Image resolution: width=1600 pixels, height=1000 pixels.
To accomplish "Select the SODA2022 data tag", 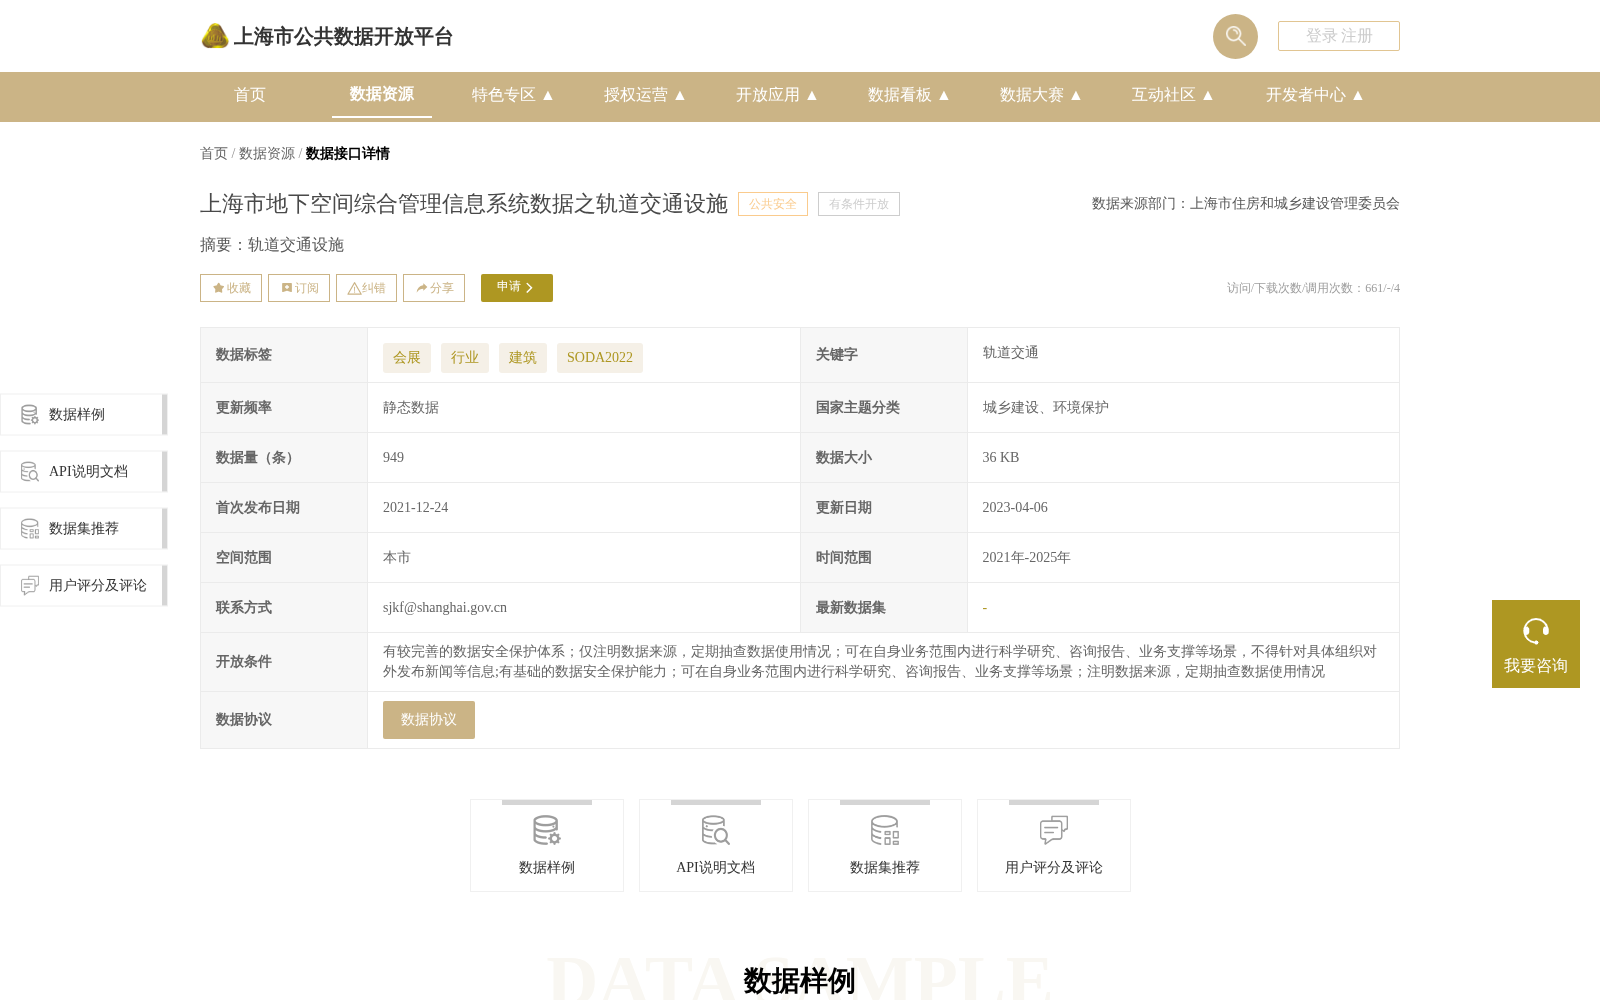I will click(600, 358).
